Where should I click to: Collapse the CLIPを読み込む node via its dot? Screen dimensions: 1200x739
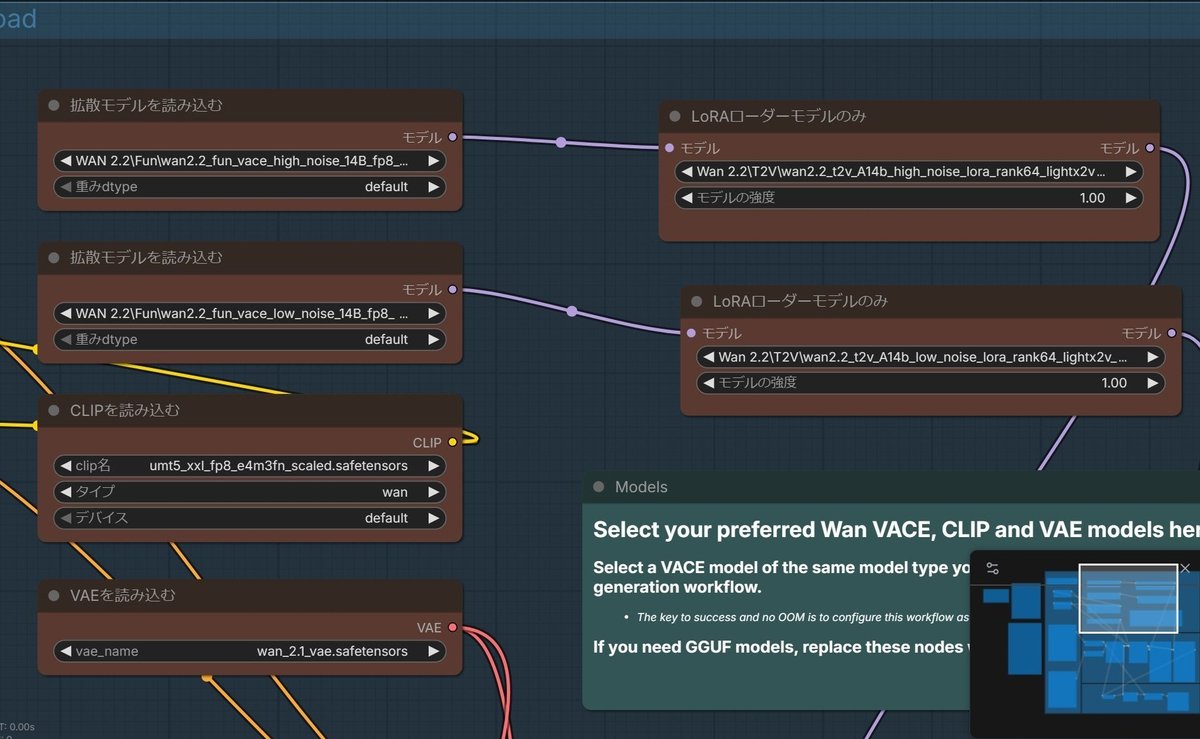point(54,410)
